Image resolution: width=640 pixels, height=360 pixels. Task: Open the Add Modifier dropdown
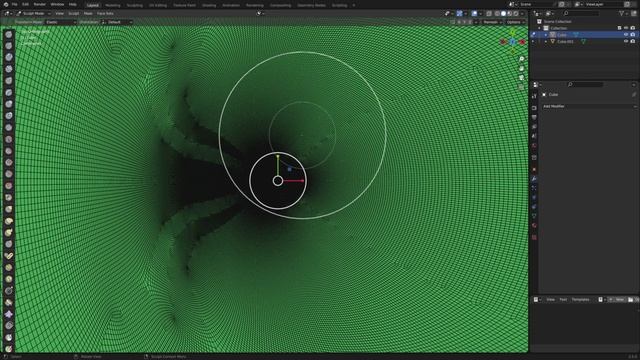click(589, 106)
